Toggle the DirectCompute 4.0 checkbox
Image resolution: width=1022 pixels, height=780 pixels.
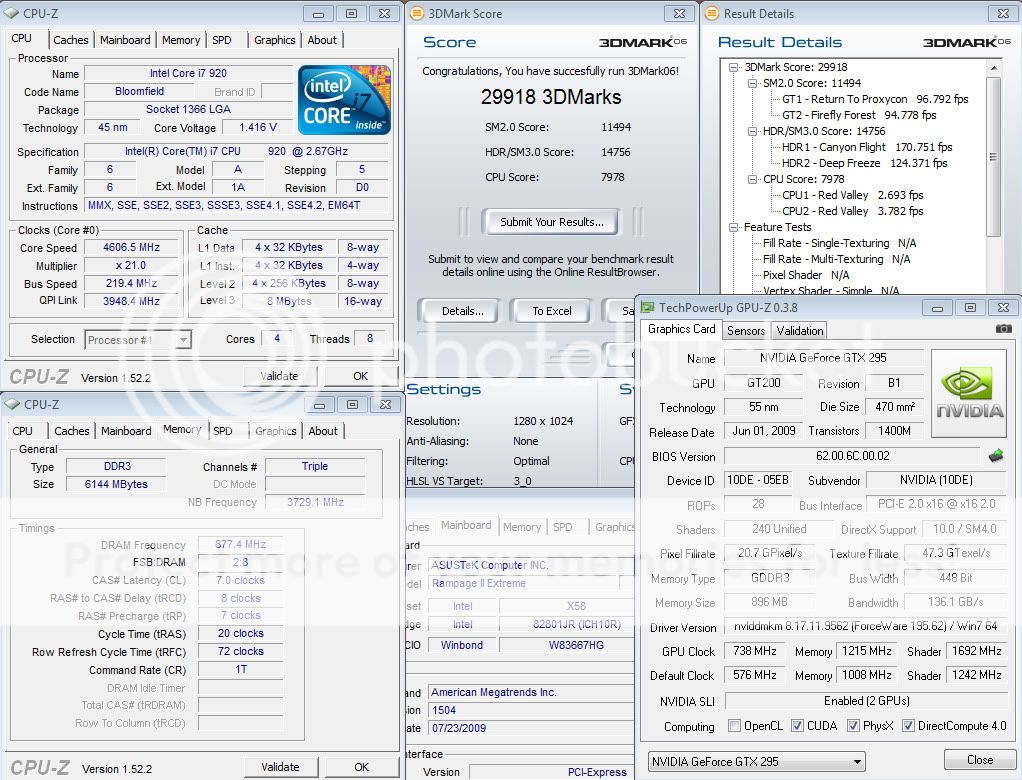pos(908,725)
